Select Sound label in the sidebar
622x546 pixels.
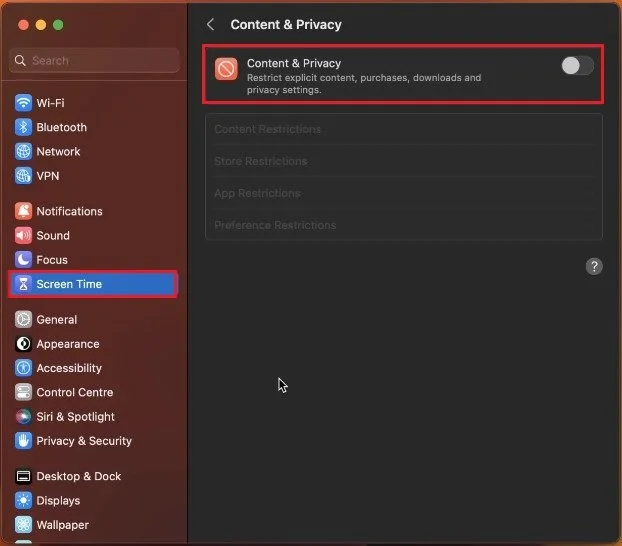53,235
